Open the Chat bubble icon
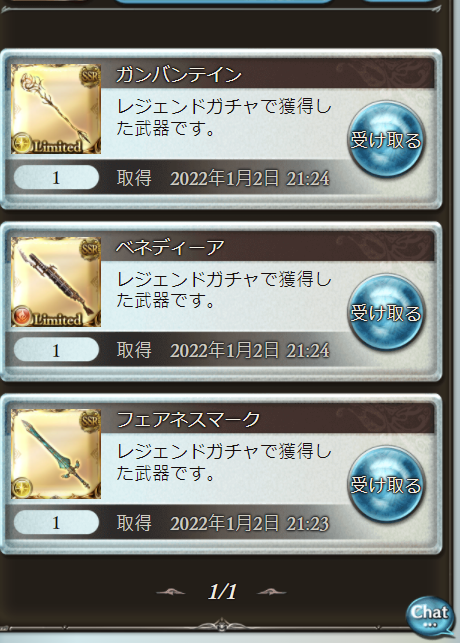The height and width of the screenshot is (643, 460). (430, 616)
